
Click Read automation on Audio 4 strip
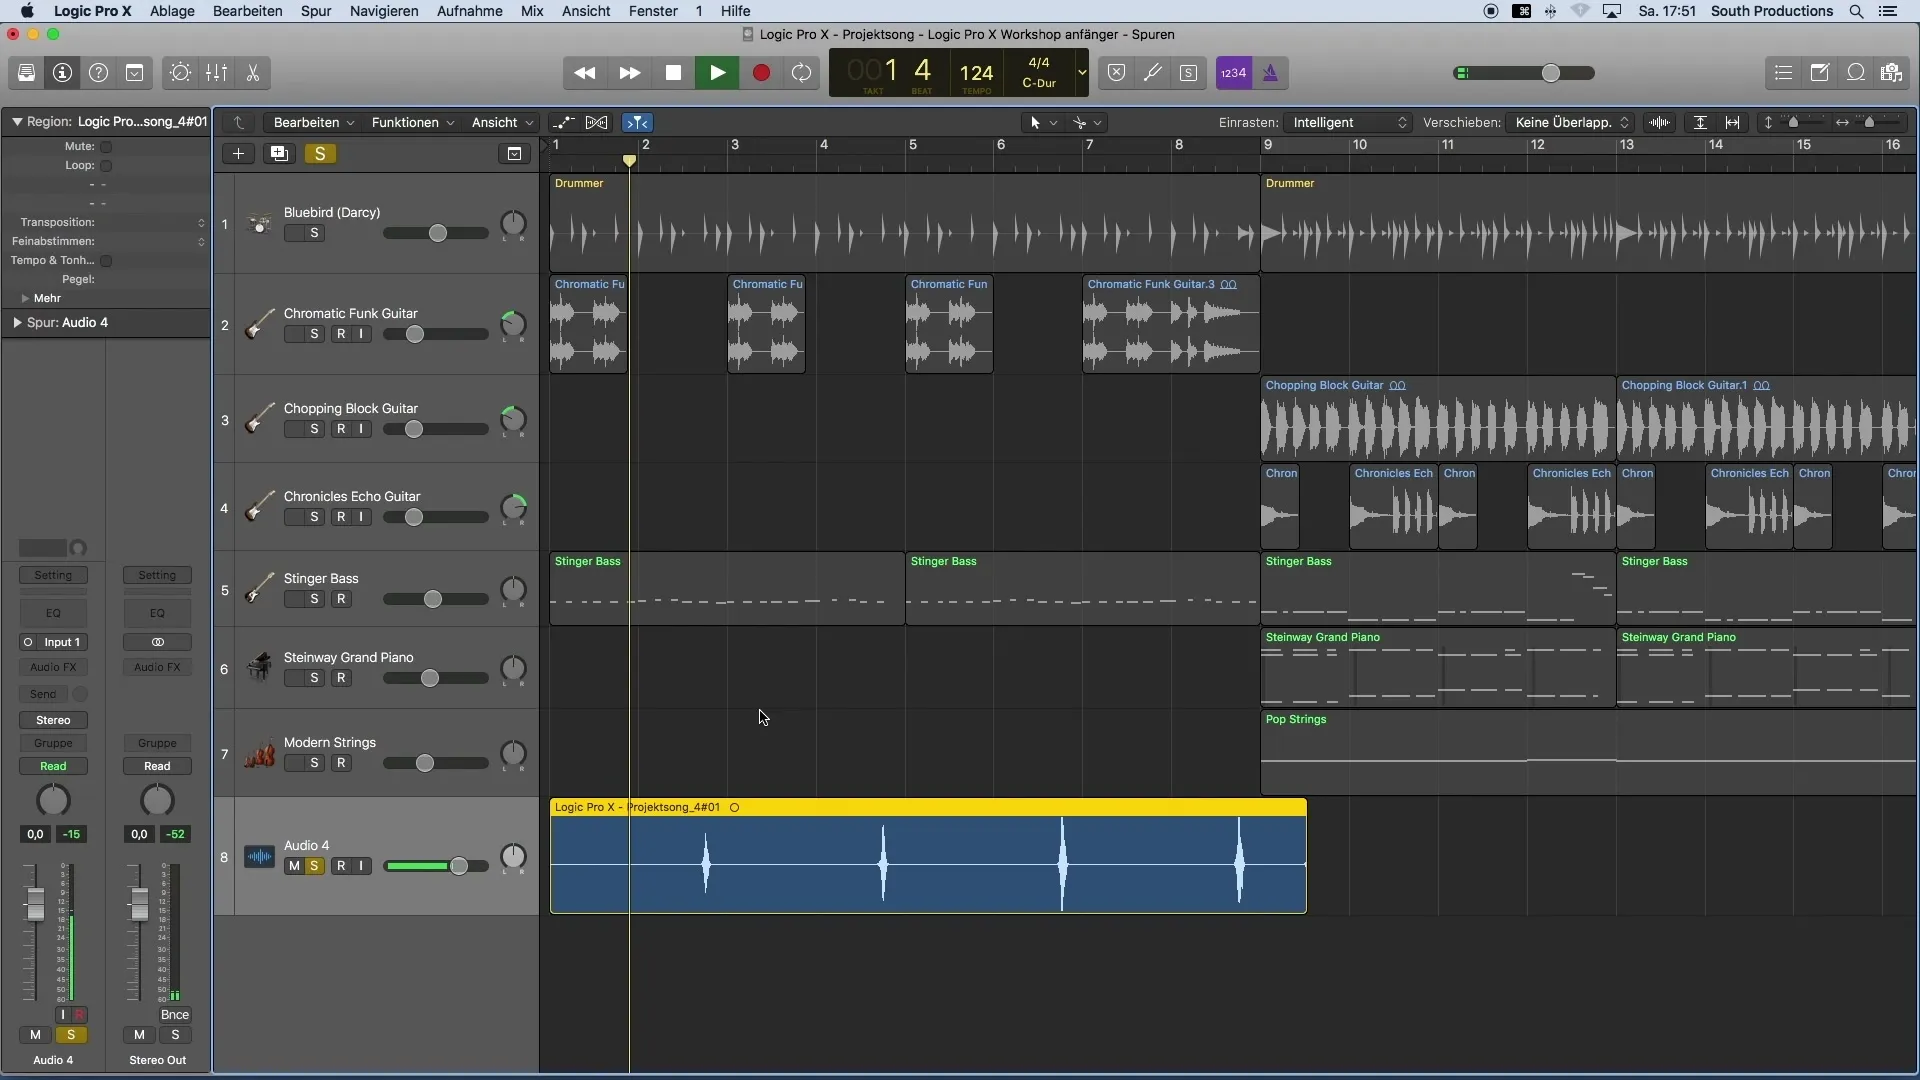coord(53,767)
